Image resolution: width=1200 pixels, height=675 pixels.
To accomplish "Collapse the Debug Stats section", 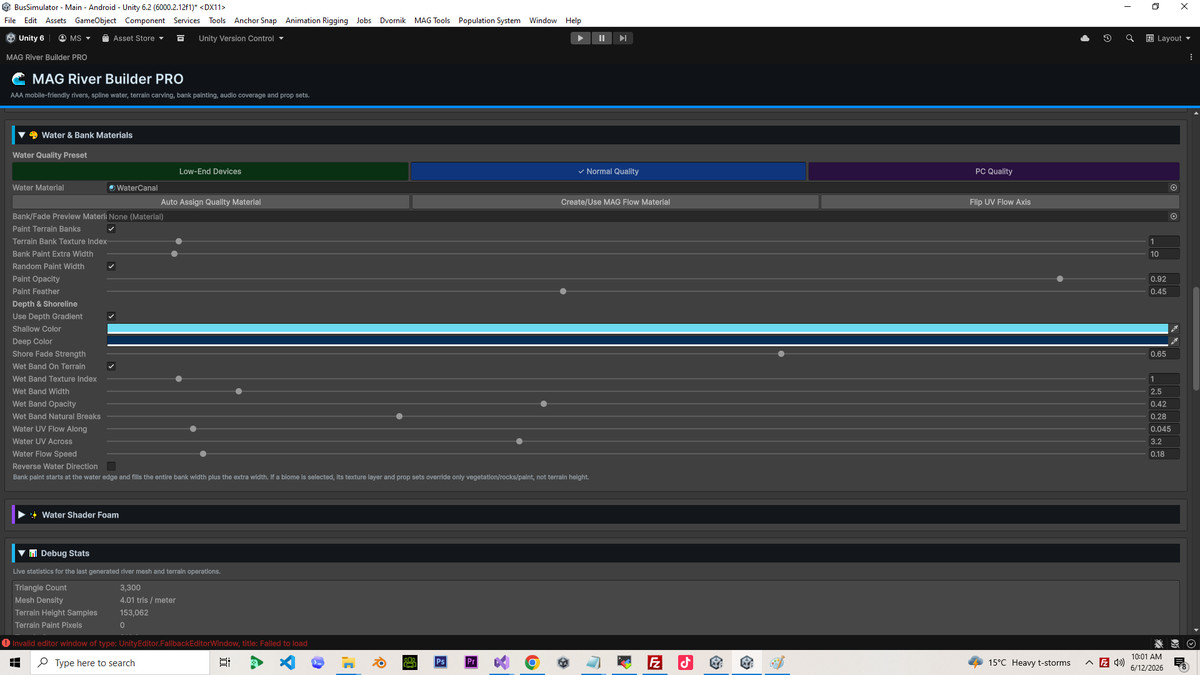I will pyautogui.click(x=22, y=553).
